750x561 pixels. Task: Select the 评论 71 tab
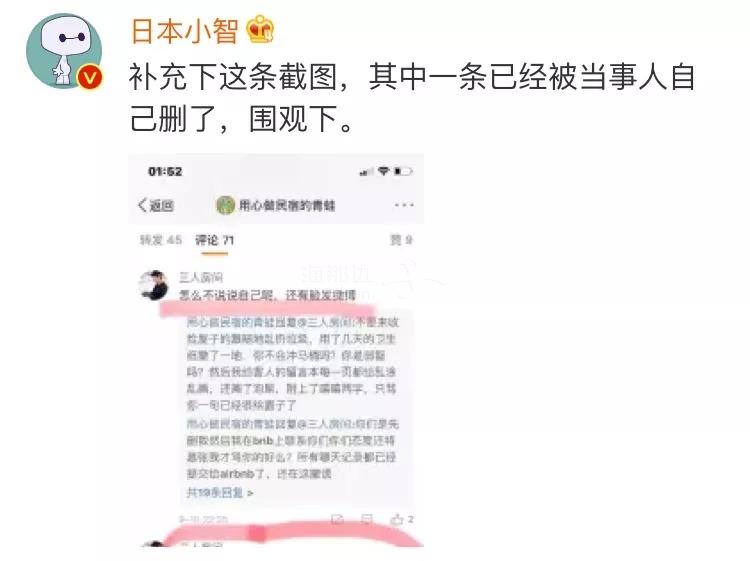[x=214, y=240]
